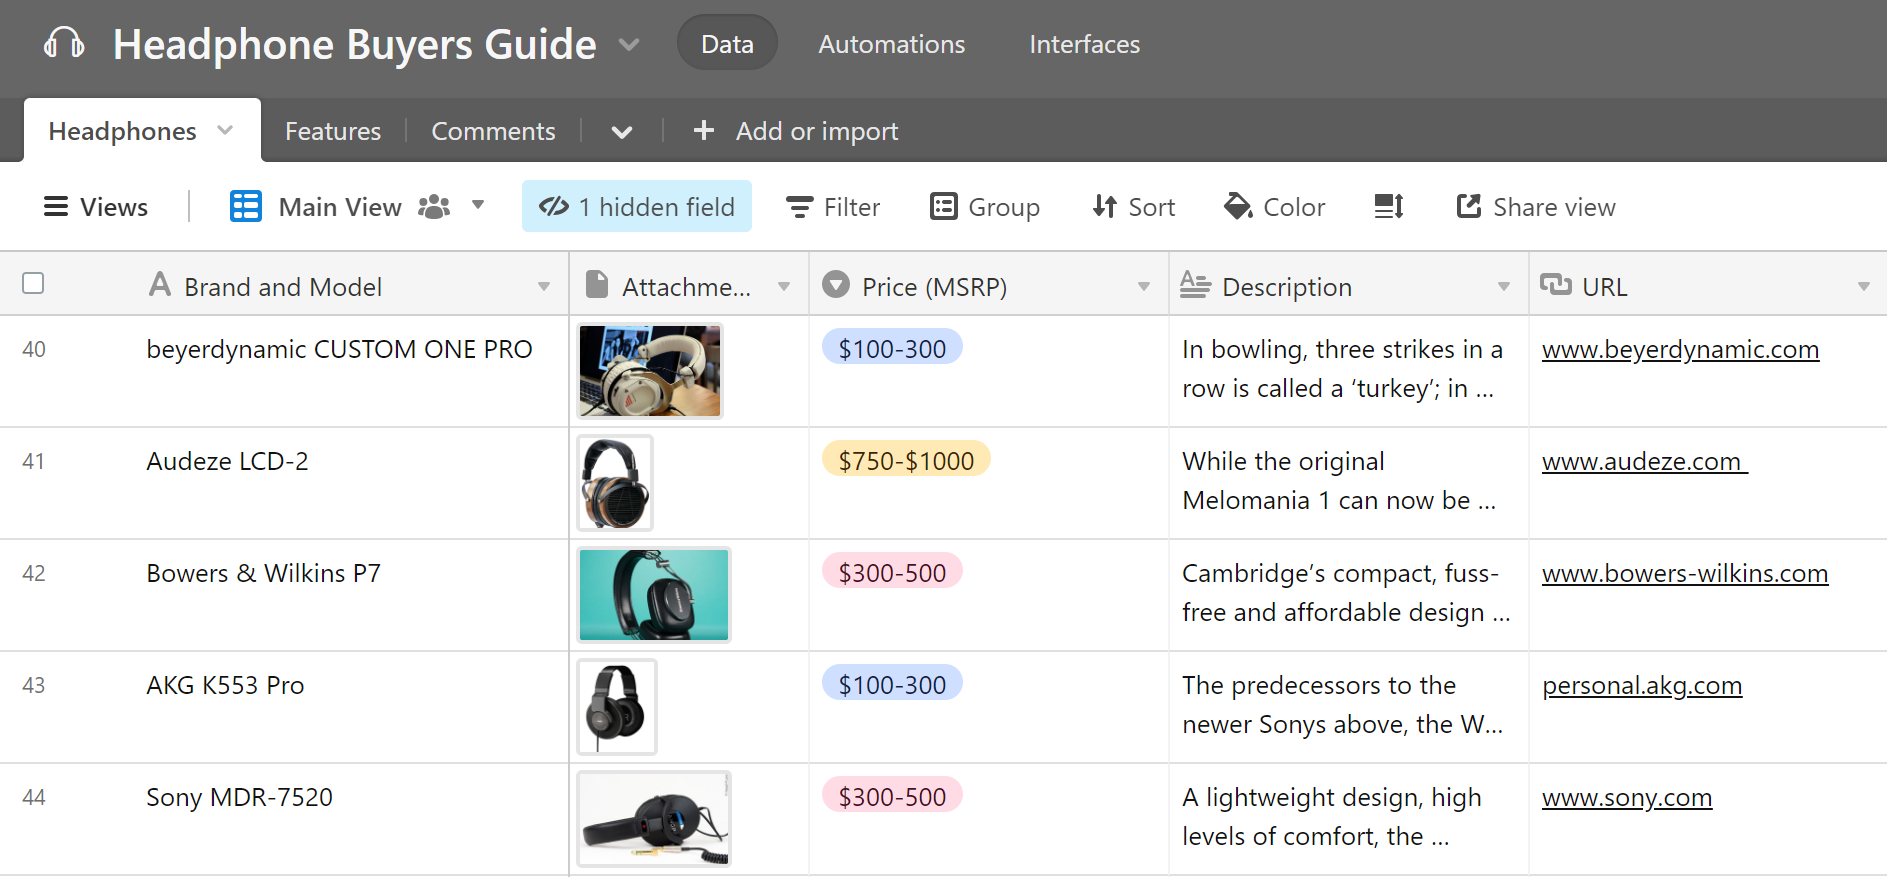Click the row height icon
Image resolution: width=1887 pixels, height=877 pixels.
tap(1389, 206)
